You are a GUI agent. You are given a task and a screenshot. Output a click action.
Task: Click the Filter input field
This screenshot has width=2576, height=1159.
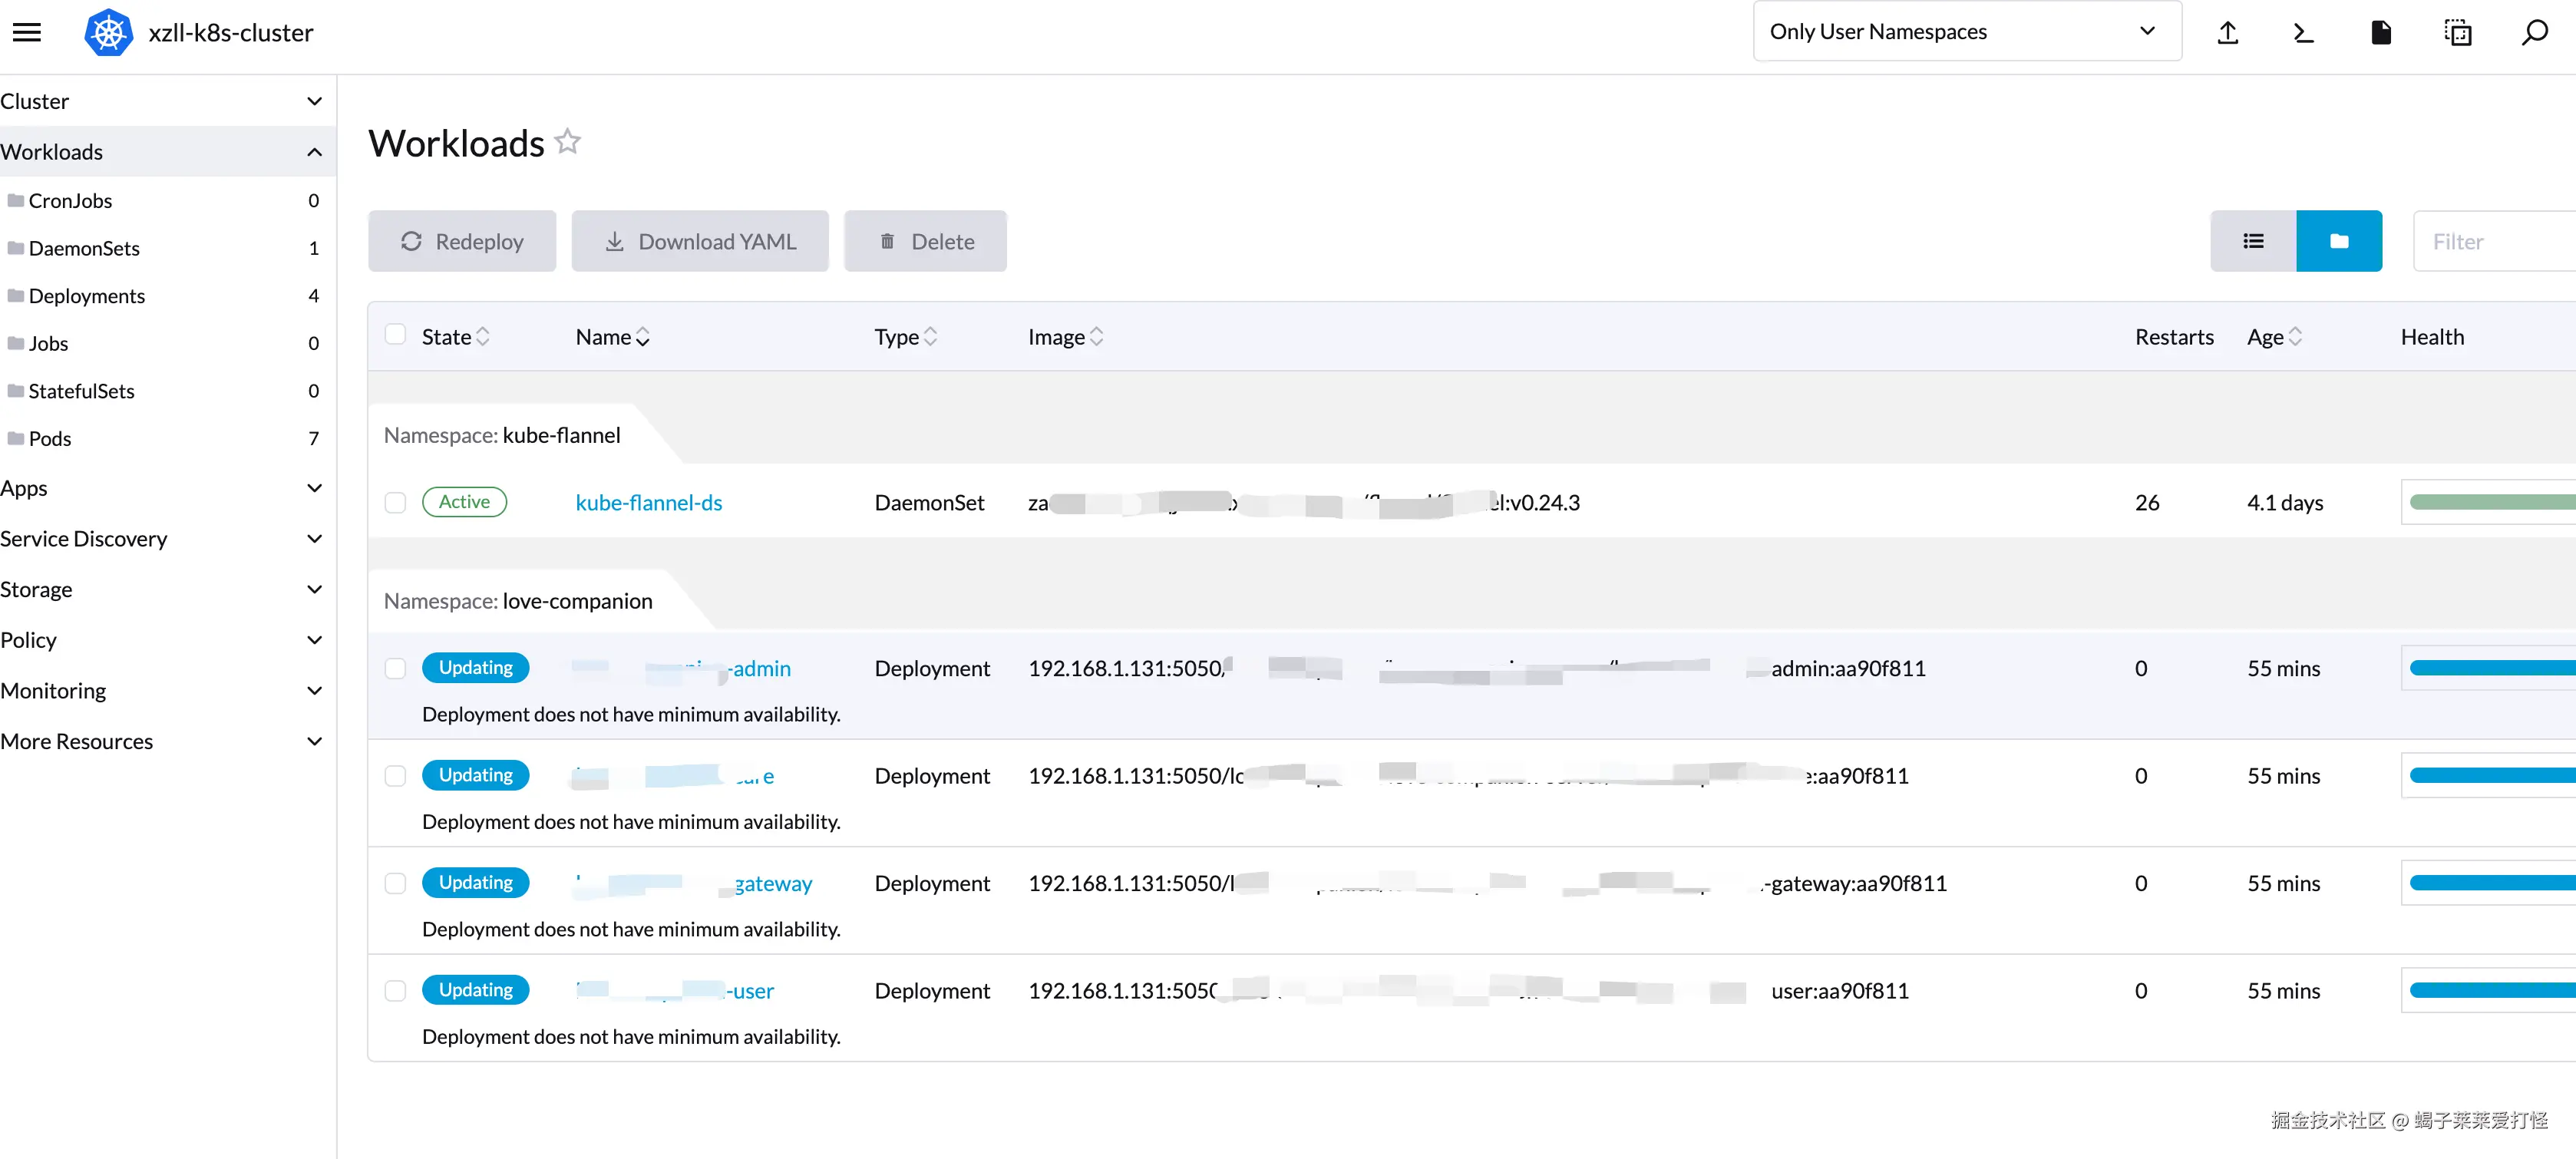2494,241
